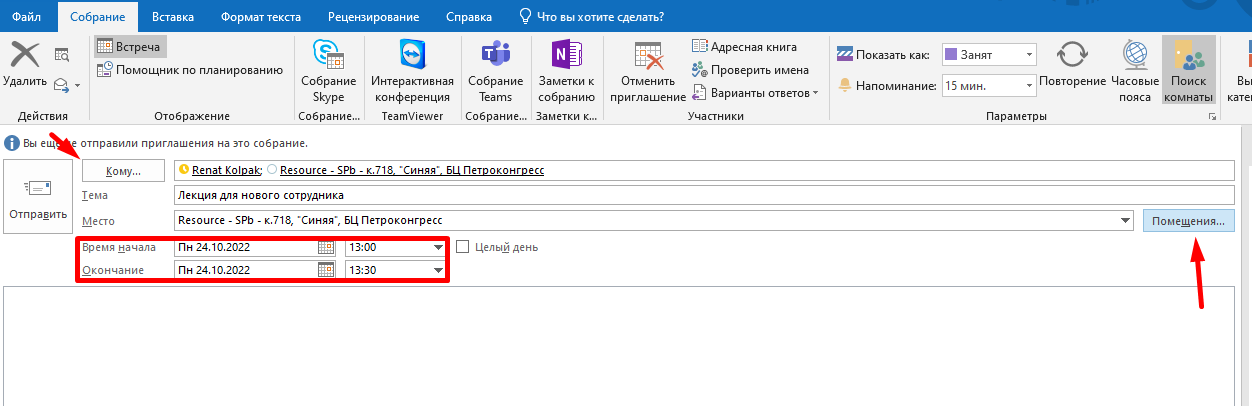The height and width of the screenshot is (406, 1252).
Task: Open Time zones globe icon
Action: tap(1134, 56)
